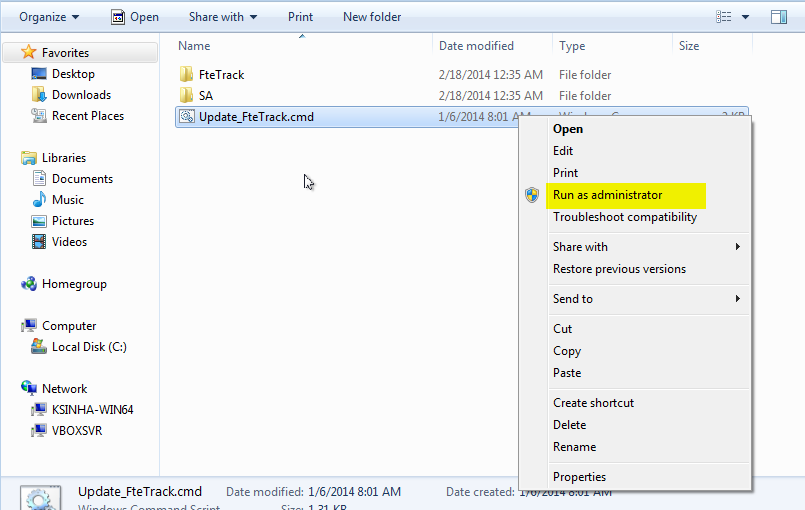805x510 pixels.
Task: Click the Music note icon
Action: 39,199
